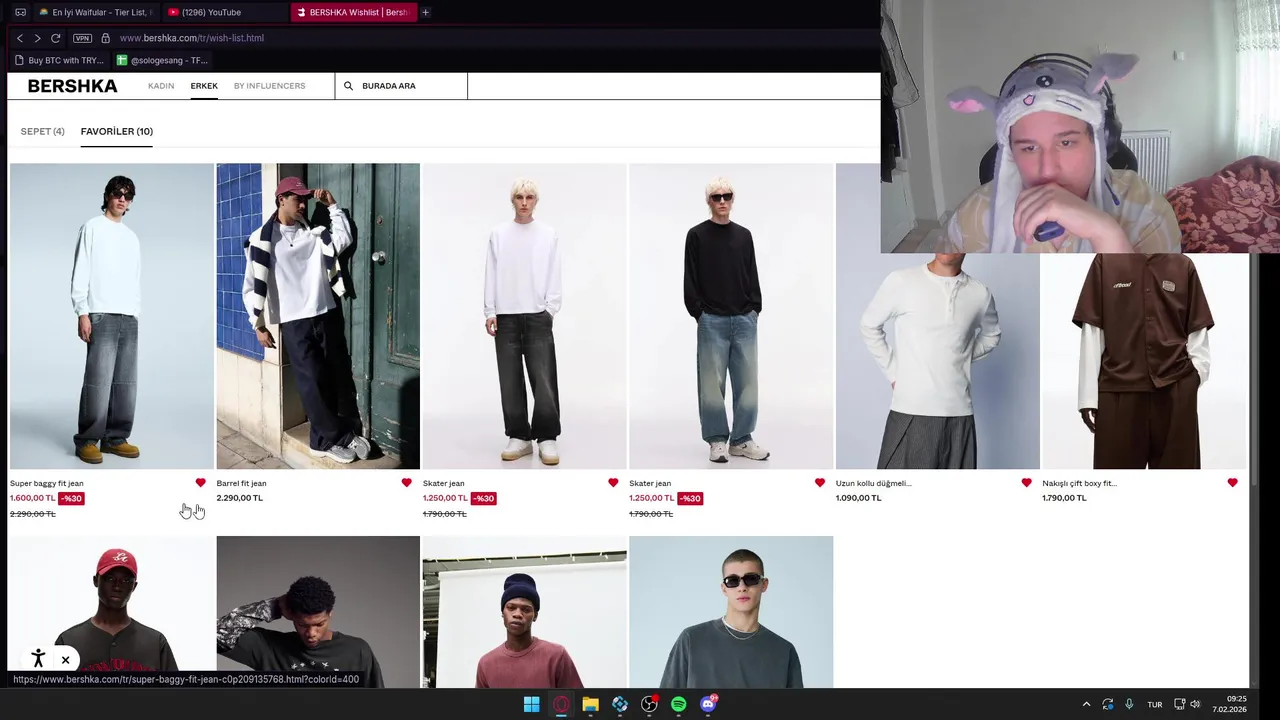This screenshot has height=720, width=1280.
Task: Select FAVORİLER (10) tab
Action: click(x=117, y=131)
